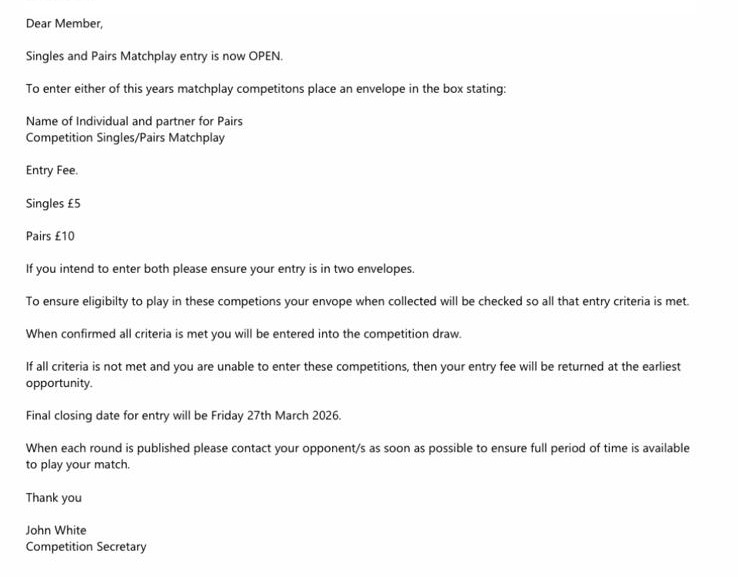The image size is (738, 577).
Task: Click the "Competition Secretary" title
Action: pyautogui.click(x=86, y=547)
